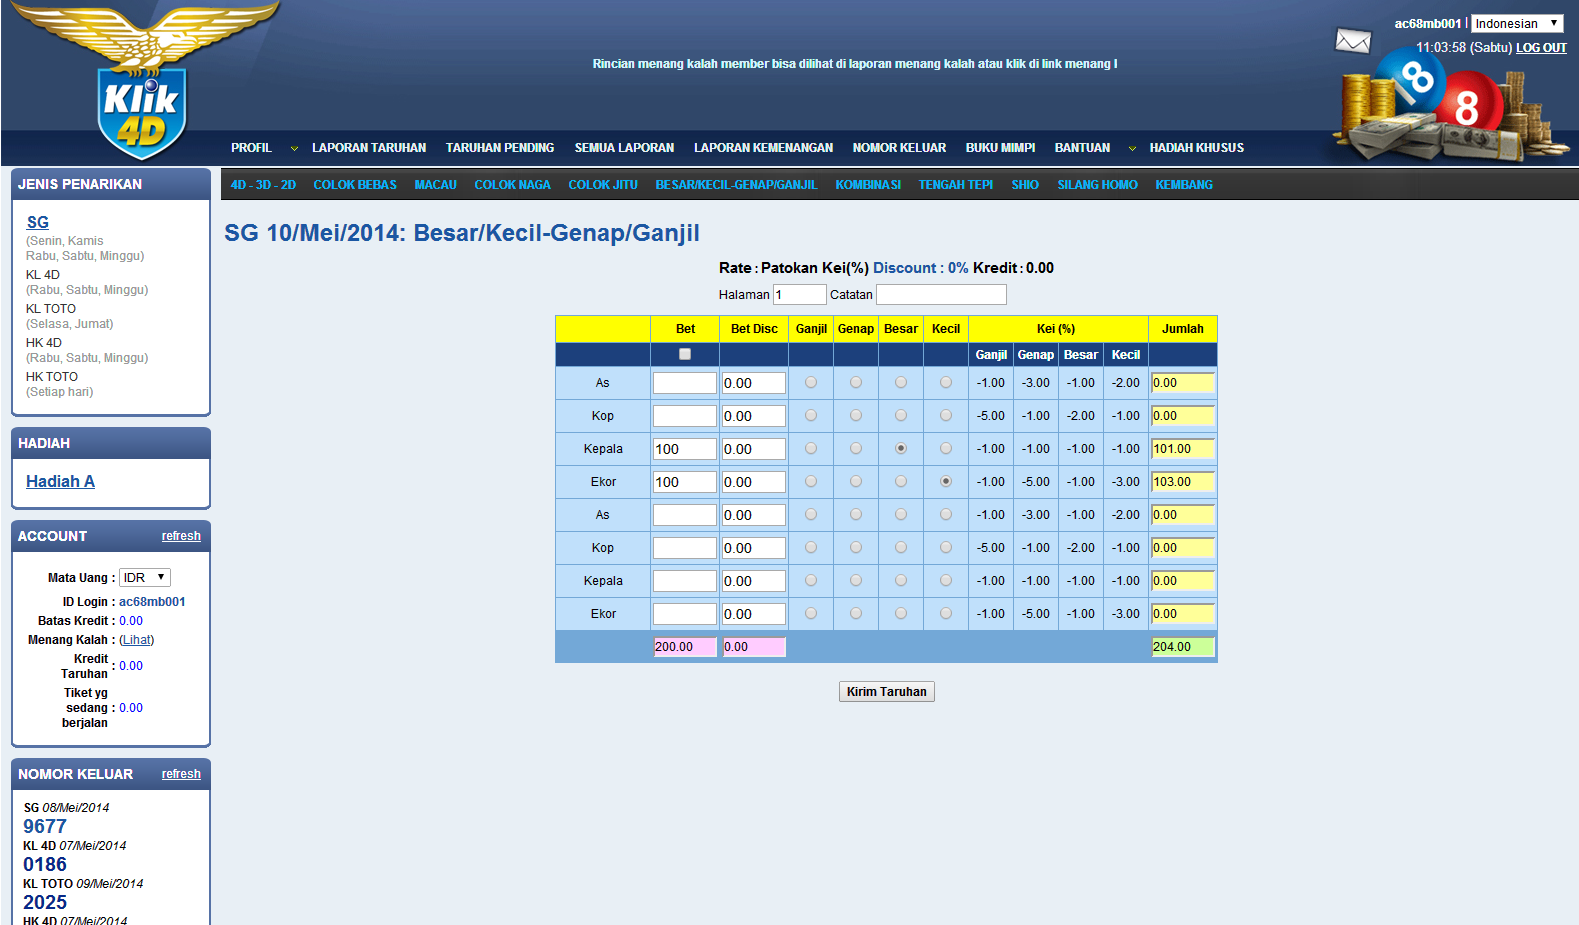Click the Klik4D eagle logo

(x=142, y=80)
